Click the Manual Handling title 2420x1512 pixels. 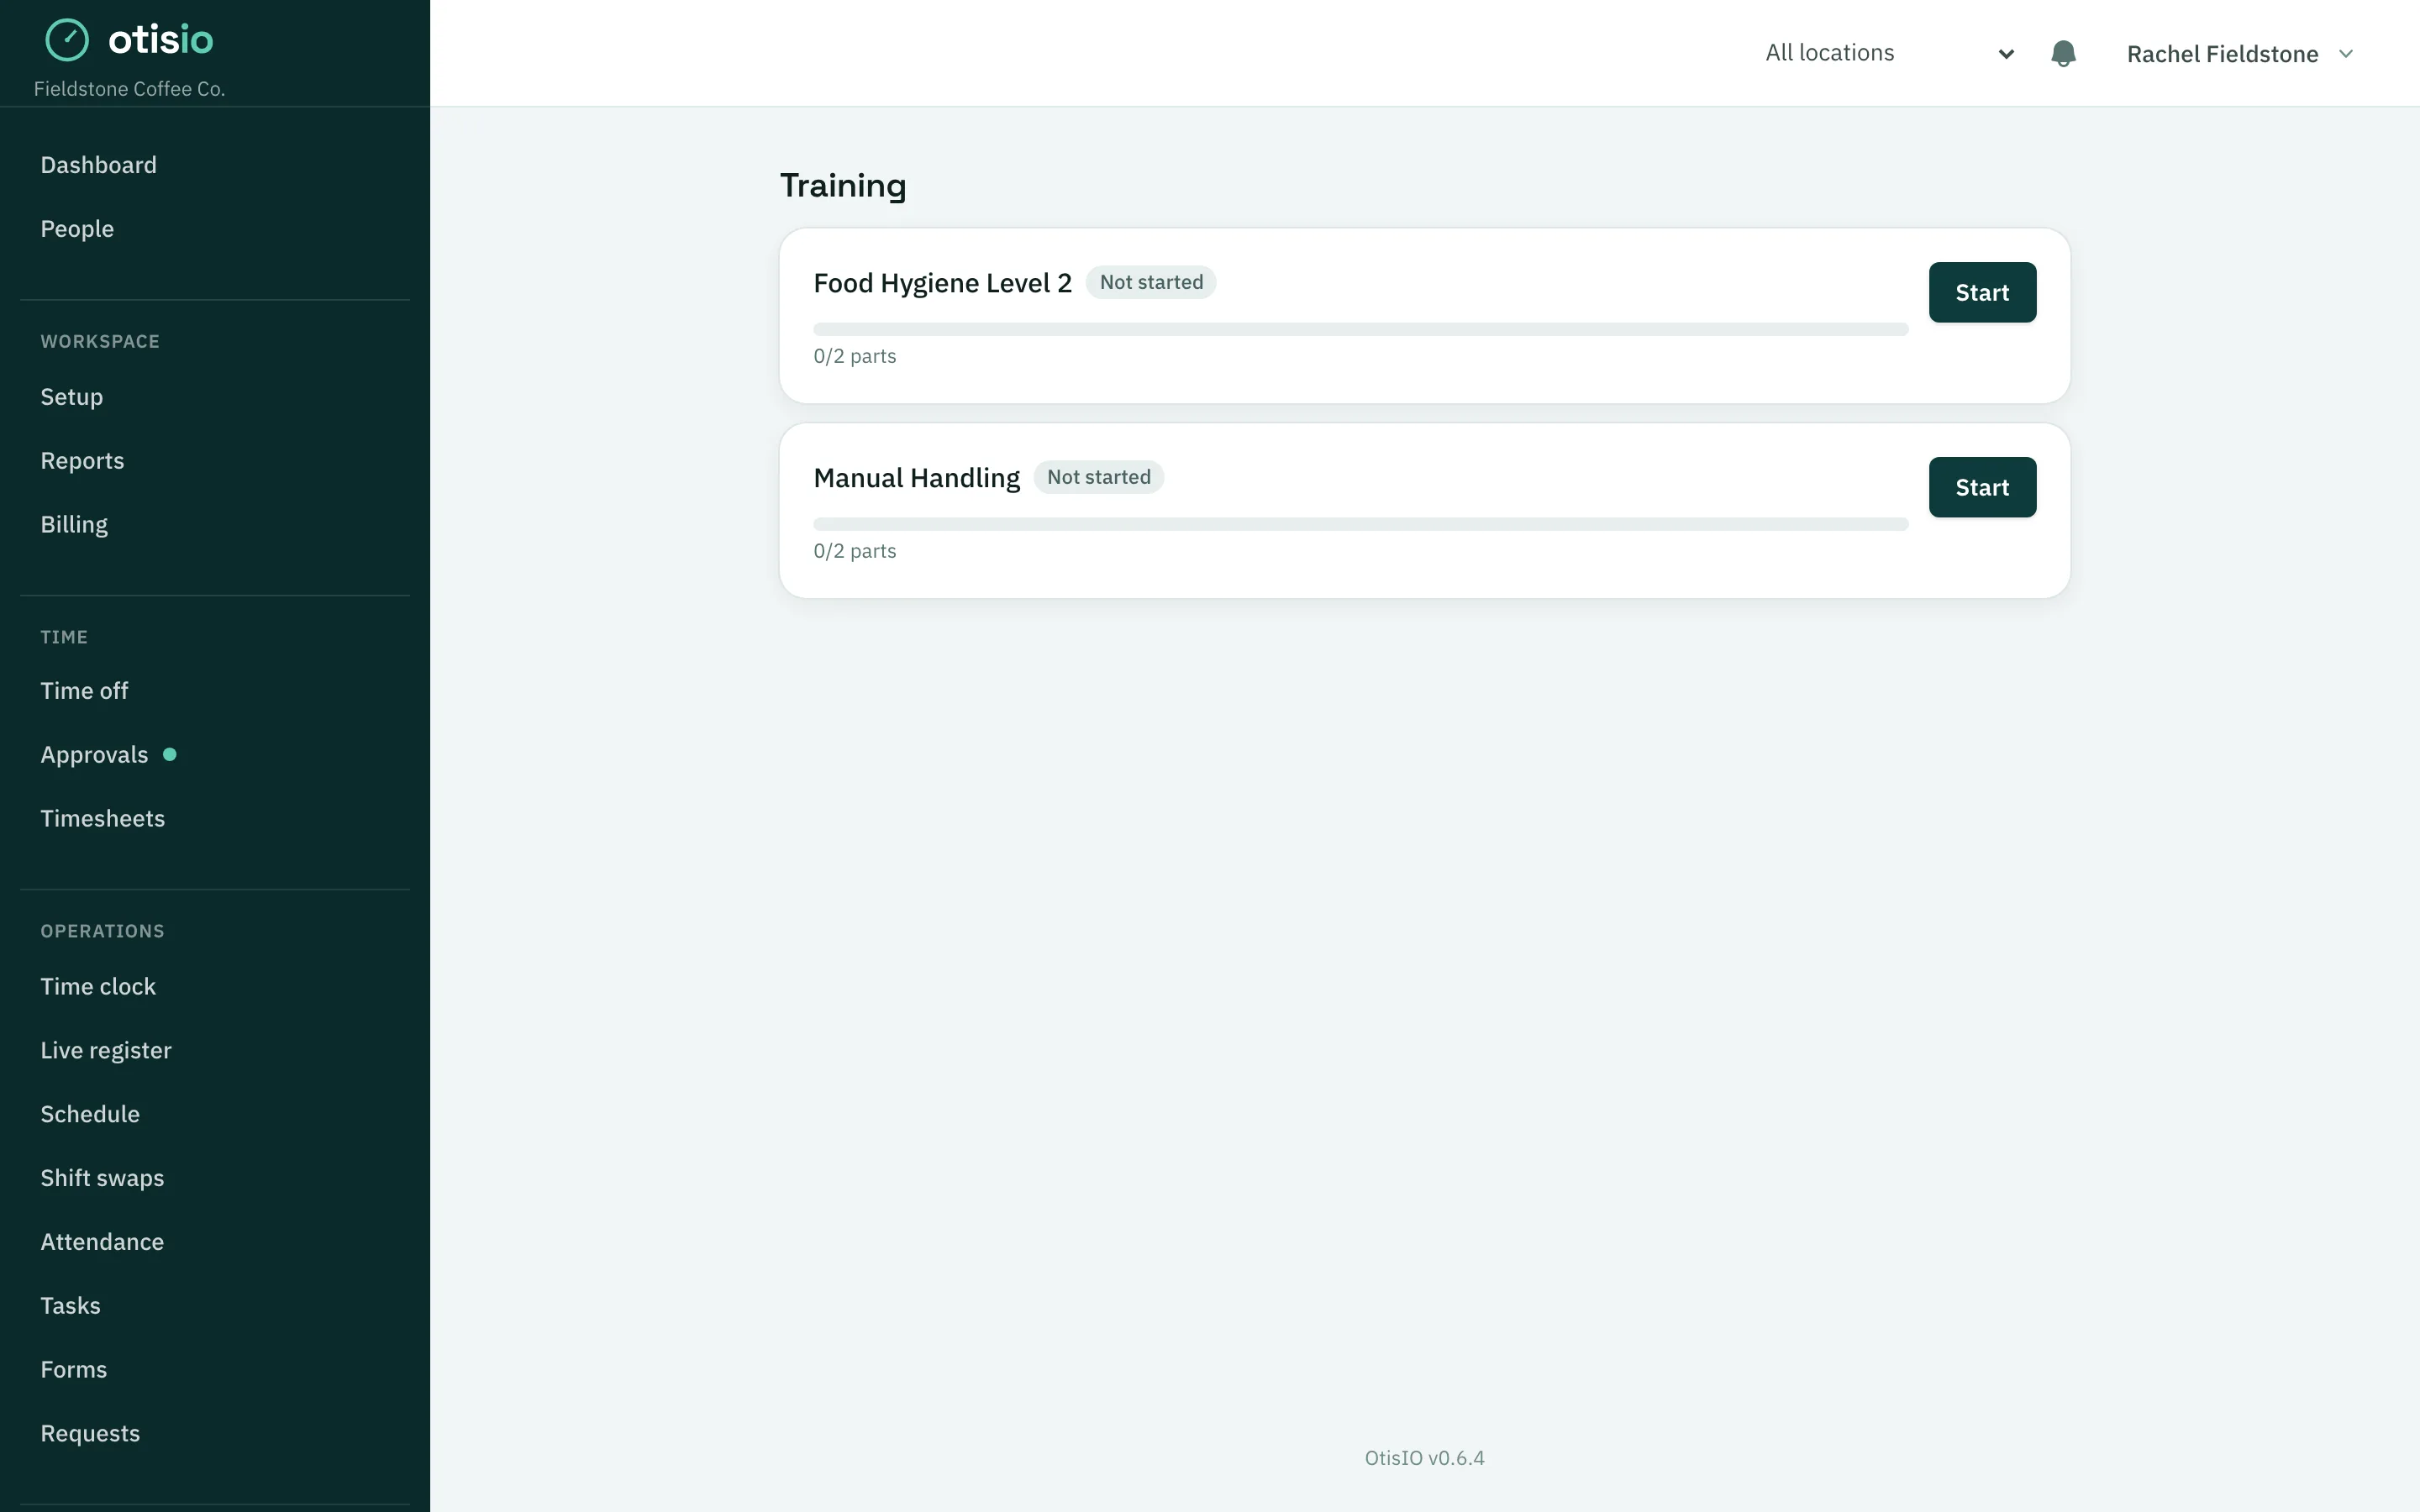pyautogui.click(x=916, y=479)
